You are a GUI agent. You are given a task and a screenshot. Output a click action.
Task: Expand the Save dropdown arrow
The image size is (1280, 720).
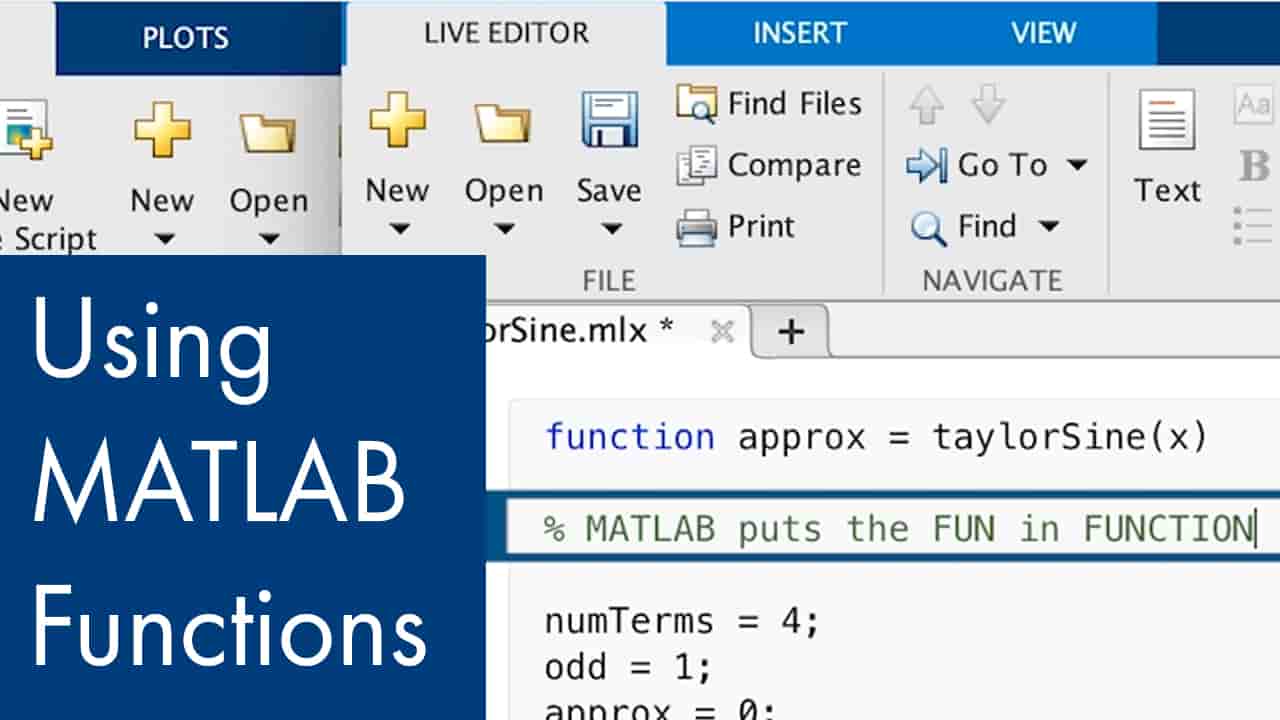(x=610, y=230)
